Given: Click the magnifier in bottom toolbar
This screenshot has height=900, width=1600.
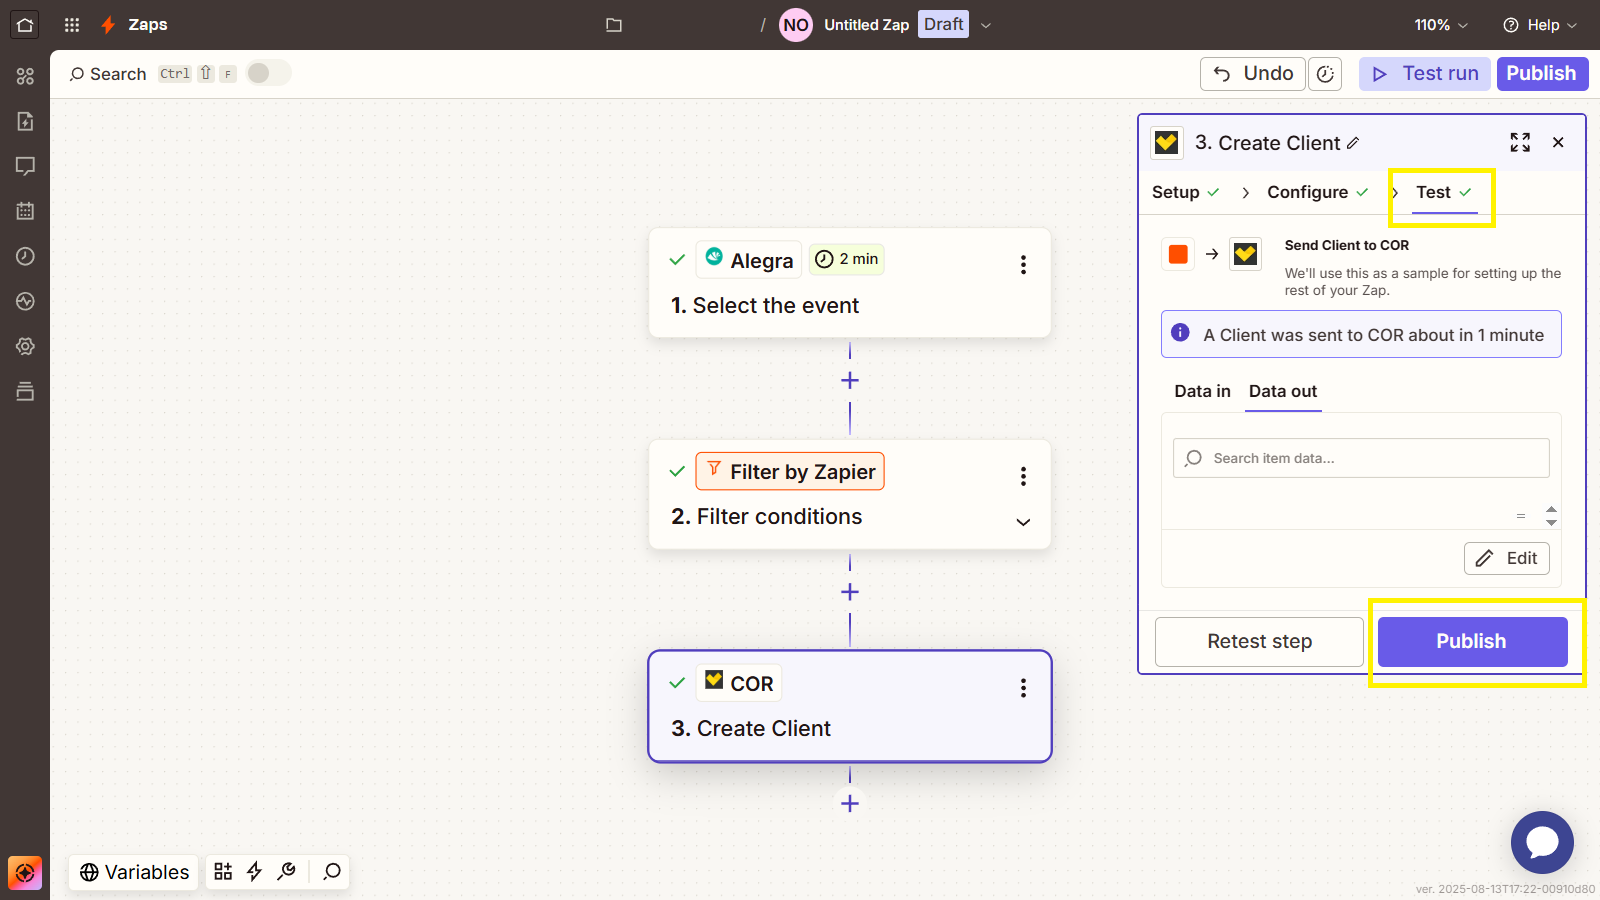Looking at the screenshot, I should (332, 872).
